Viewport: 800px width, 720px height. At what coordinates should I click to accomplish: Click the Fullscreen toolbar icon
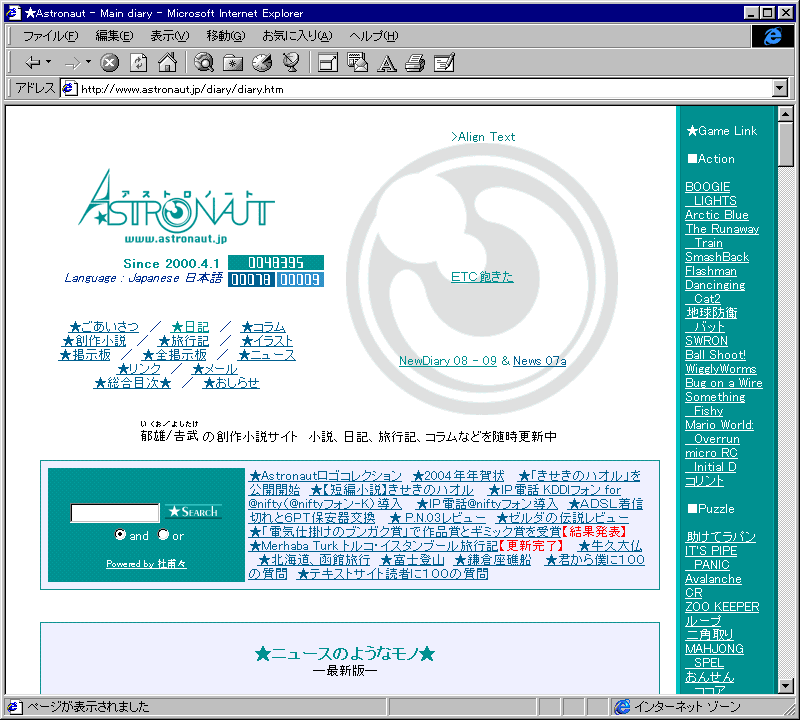pos(328,63)
